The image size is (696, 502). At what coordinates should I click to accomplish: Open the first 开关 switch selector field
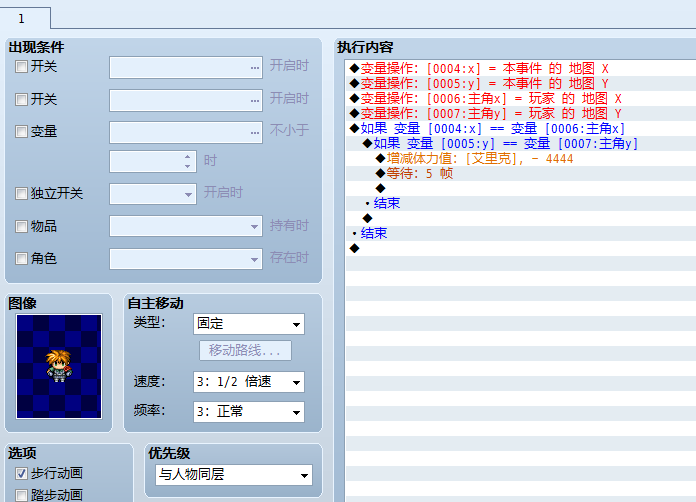[186, 67]
